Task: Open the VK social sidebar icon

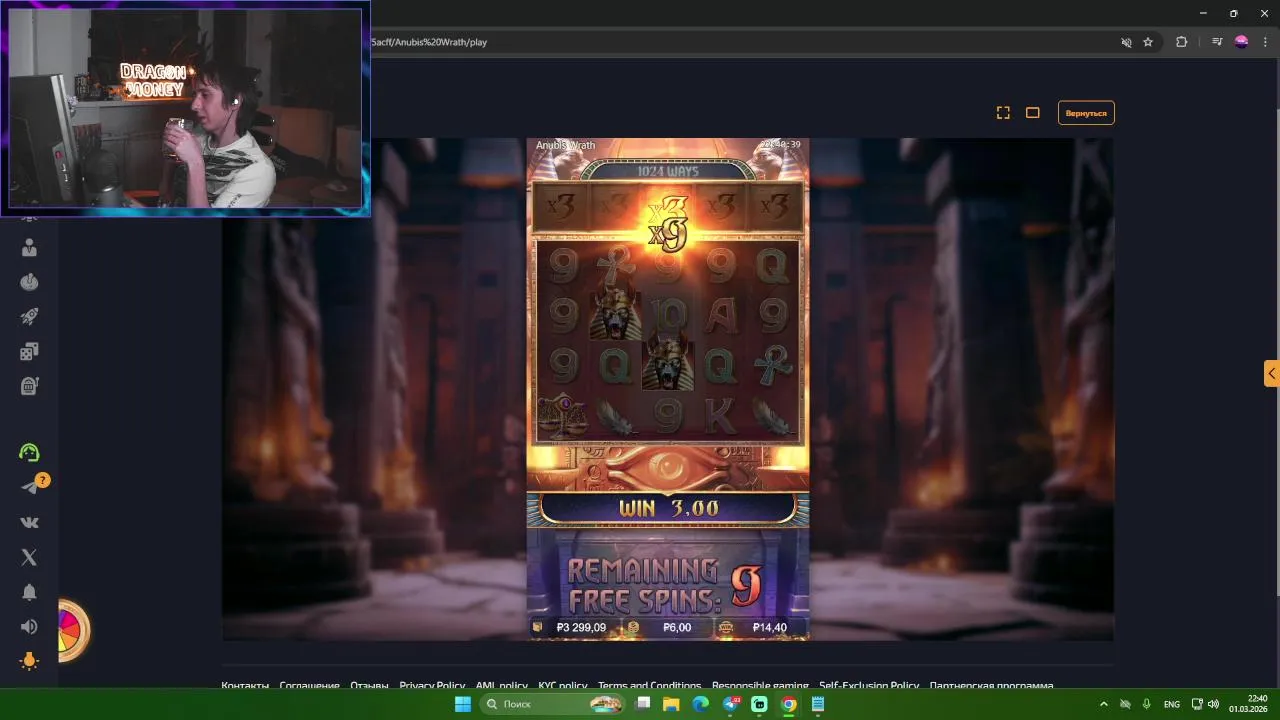Action: pyautogui.click(x=29, y=522)
